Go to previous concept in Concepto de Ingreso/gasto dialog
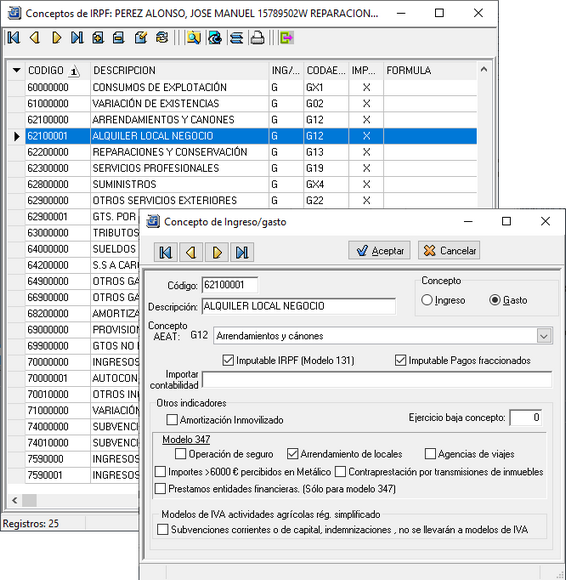Image resolution: width=566 pixels, height=580 pixels. tap(191, 252)
